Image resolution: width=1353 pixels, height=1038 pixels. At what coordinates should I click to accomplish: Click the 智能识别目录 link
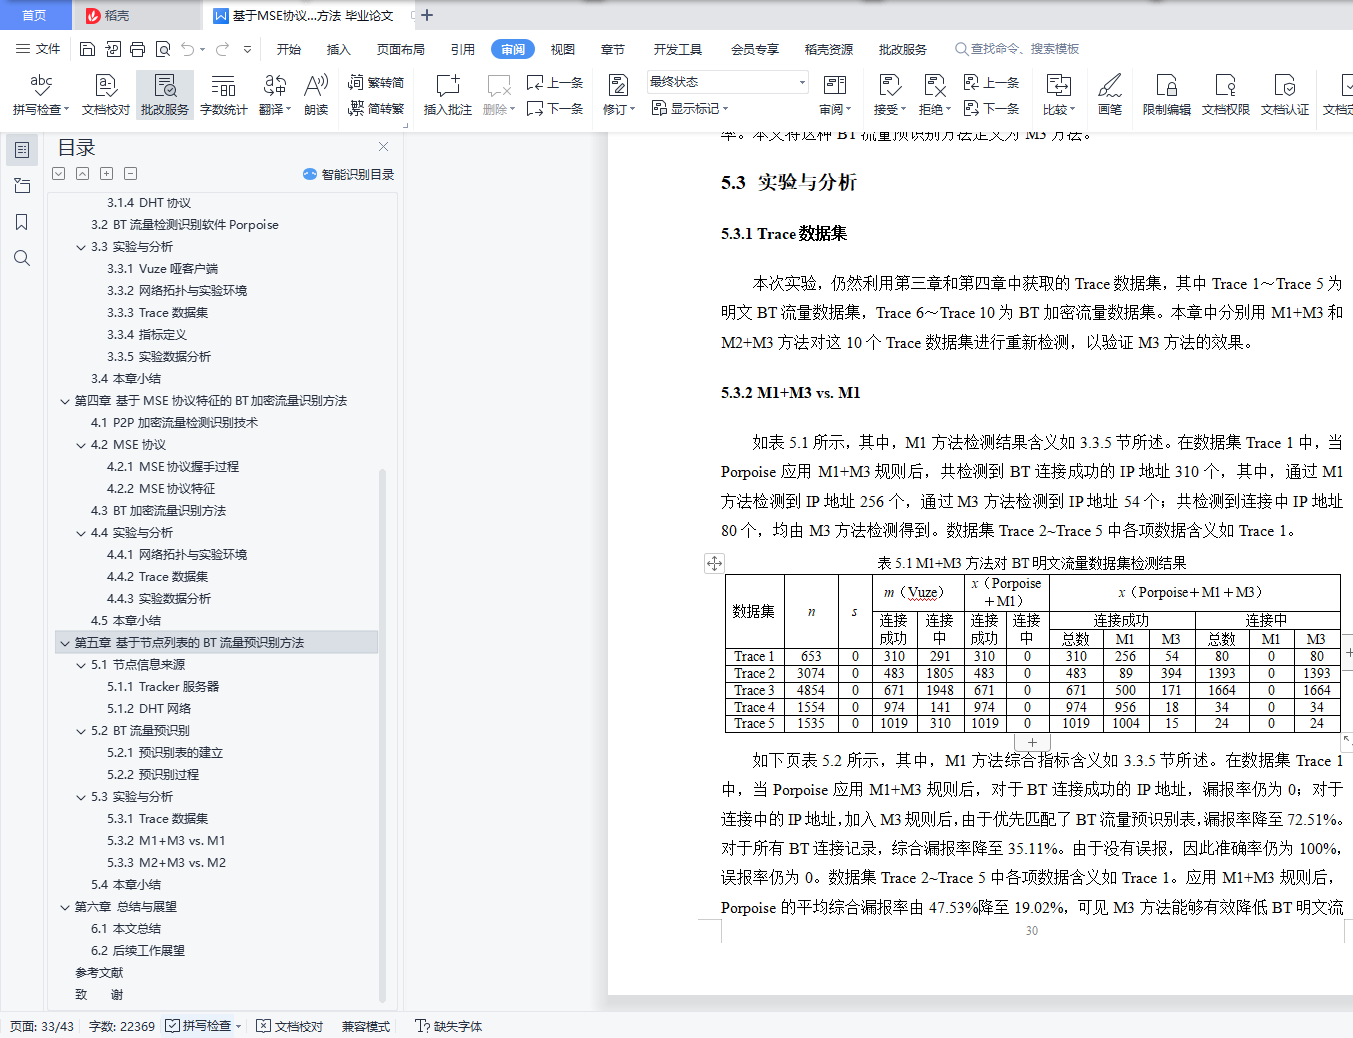tap(348, 174)
